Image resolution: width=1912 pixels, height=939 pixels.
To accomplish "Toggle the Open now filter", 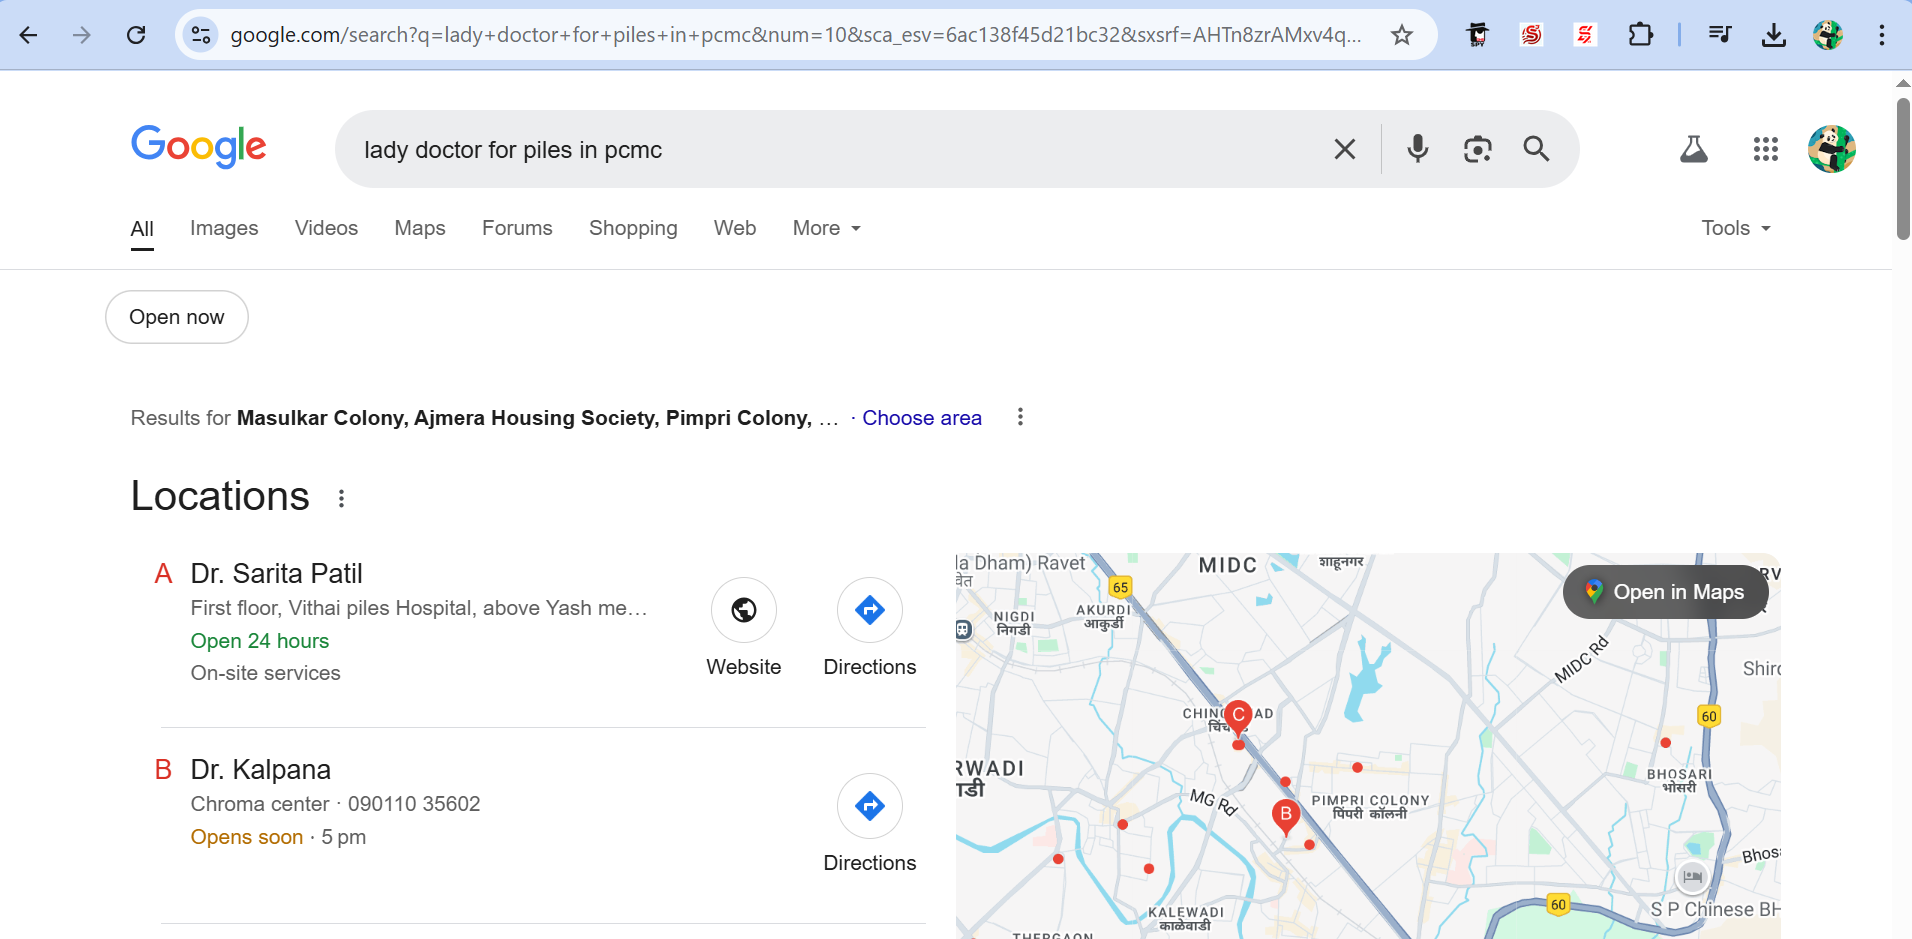I will tap(177, 317).
